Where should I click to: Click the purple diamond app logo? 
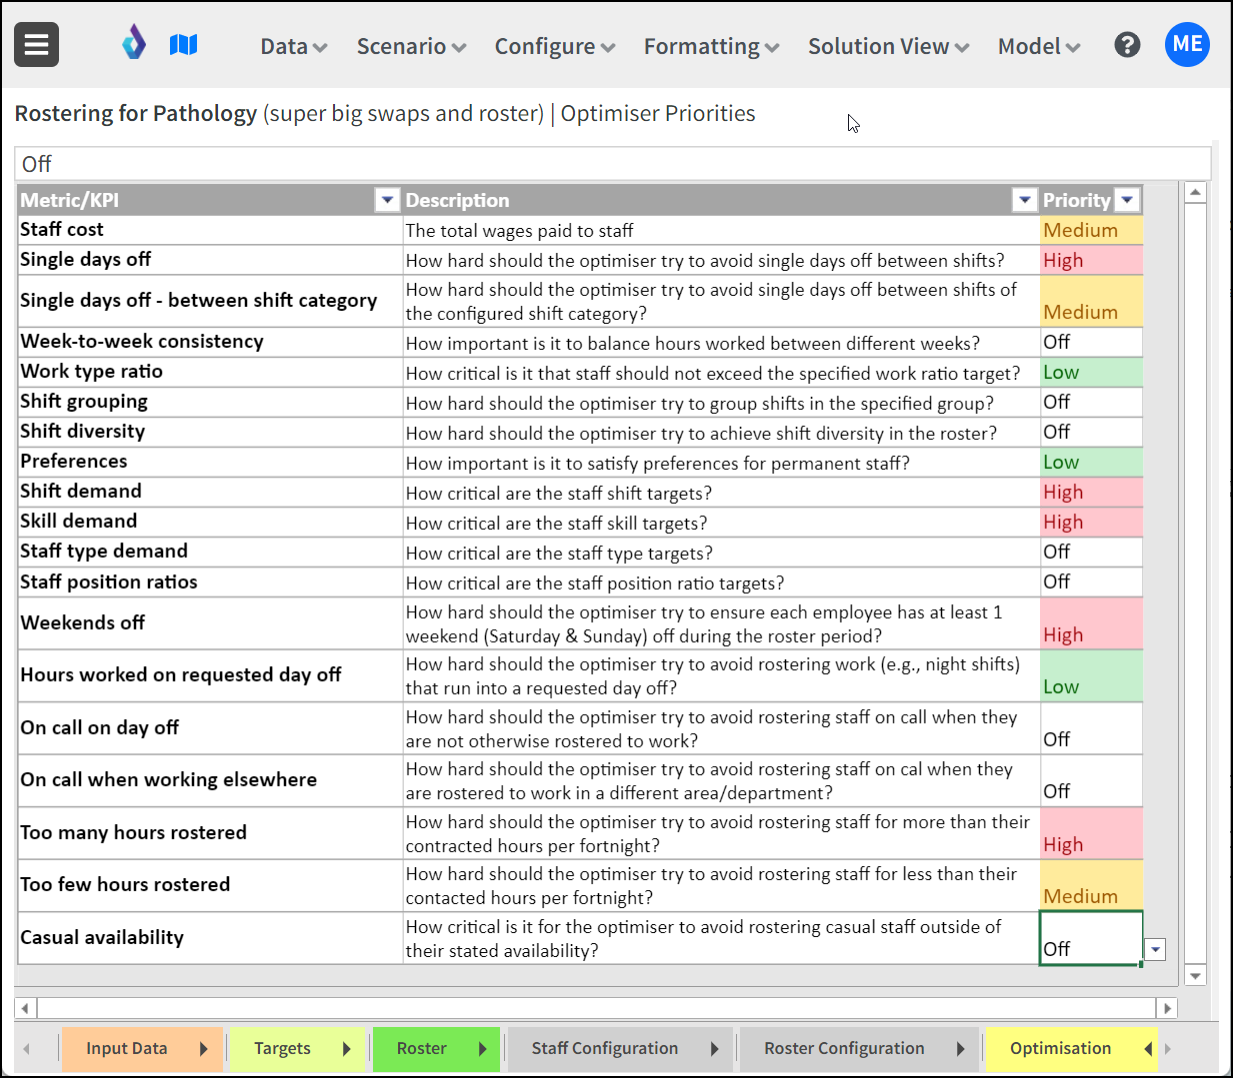click(x=134, y=44)
